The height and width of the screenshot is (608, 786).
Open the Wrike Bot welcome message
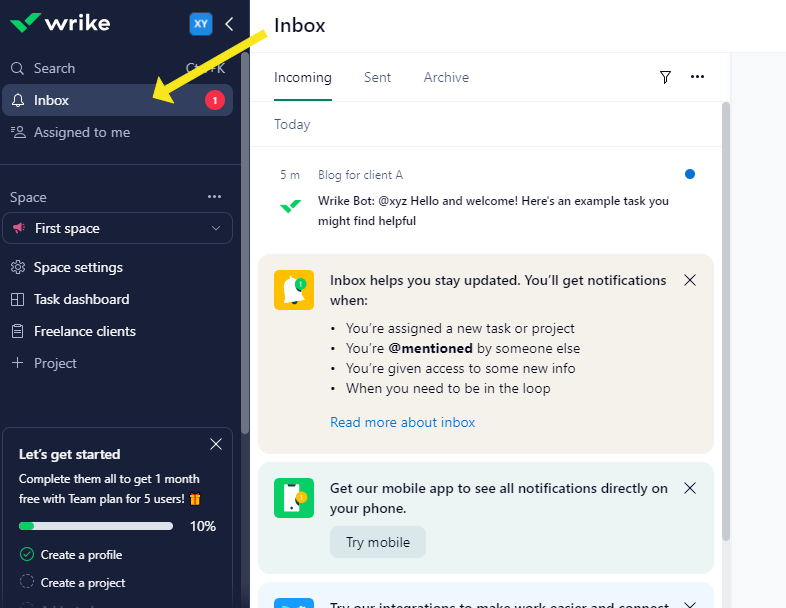493,211
